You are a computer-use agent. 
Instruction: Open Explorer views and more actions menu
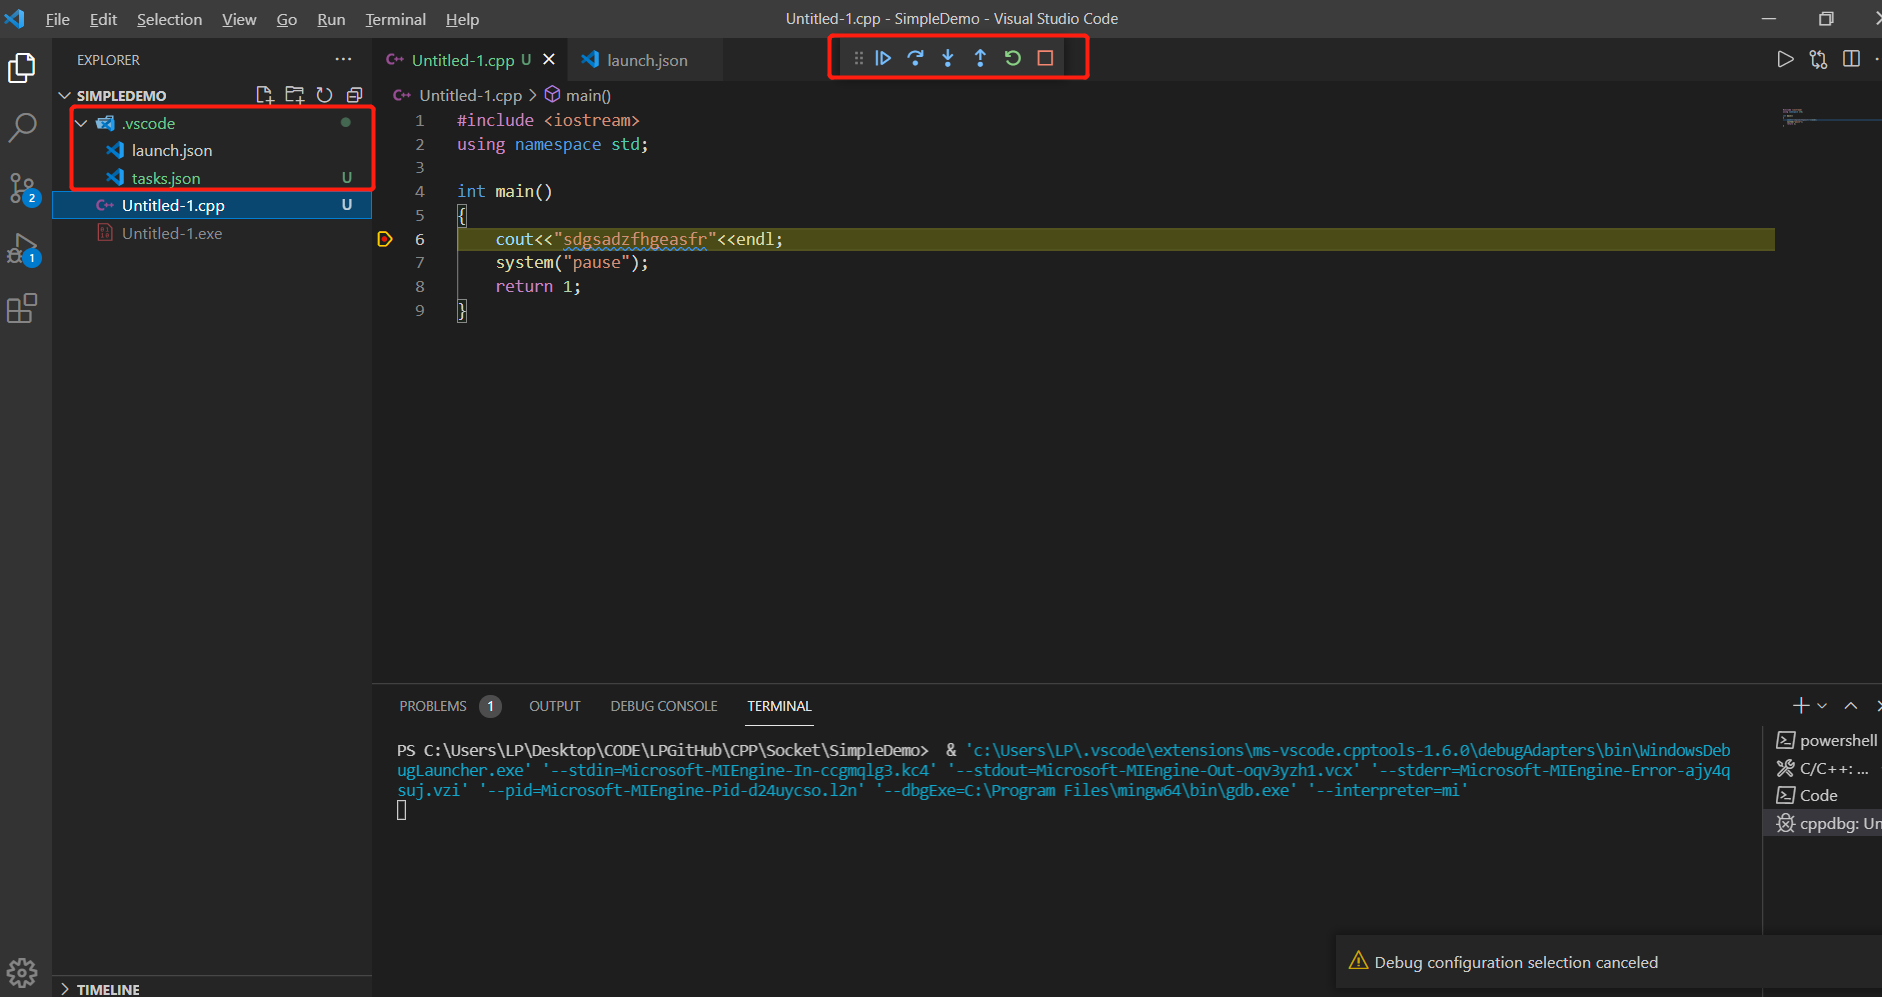(343, 59)
